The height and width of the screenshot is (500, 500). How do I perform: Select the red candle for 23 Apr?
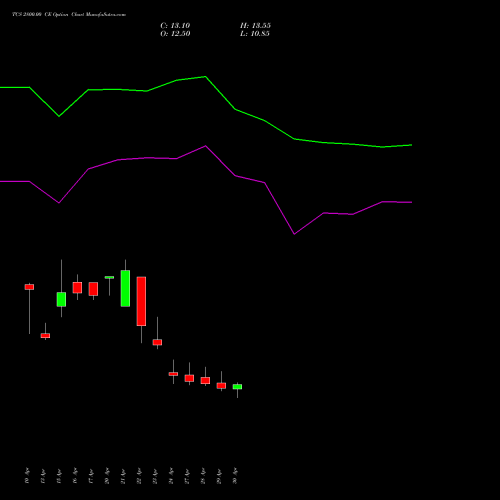pyautogui.click(x=157, y=342)
